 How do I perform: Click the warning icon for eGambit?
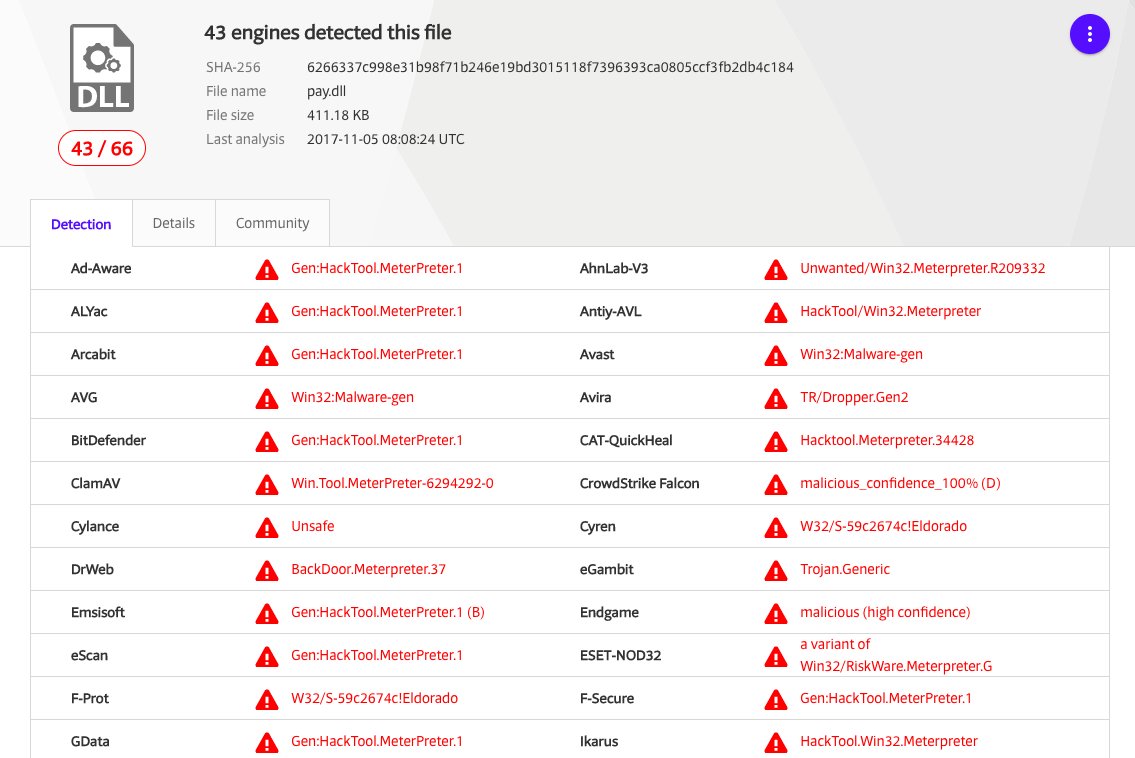tap(776, 571)
